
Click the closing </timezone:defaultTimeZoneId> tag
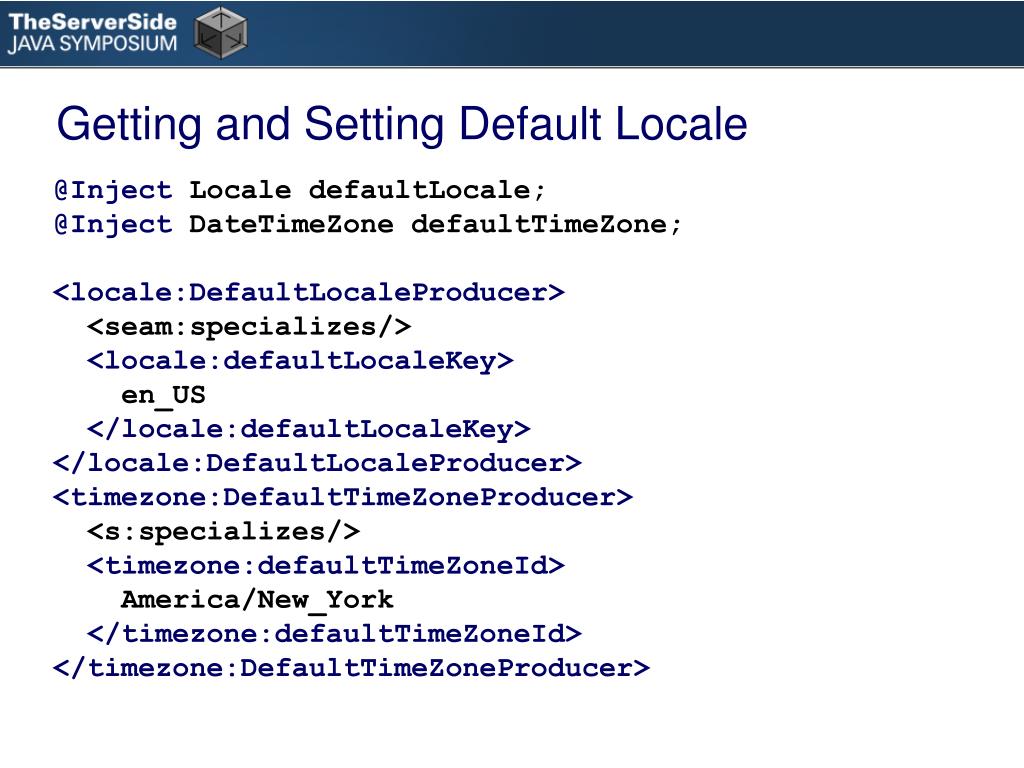coord(334,633)
